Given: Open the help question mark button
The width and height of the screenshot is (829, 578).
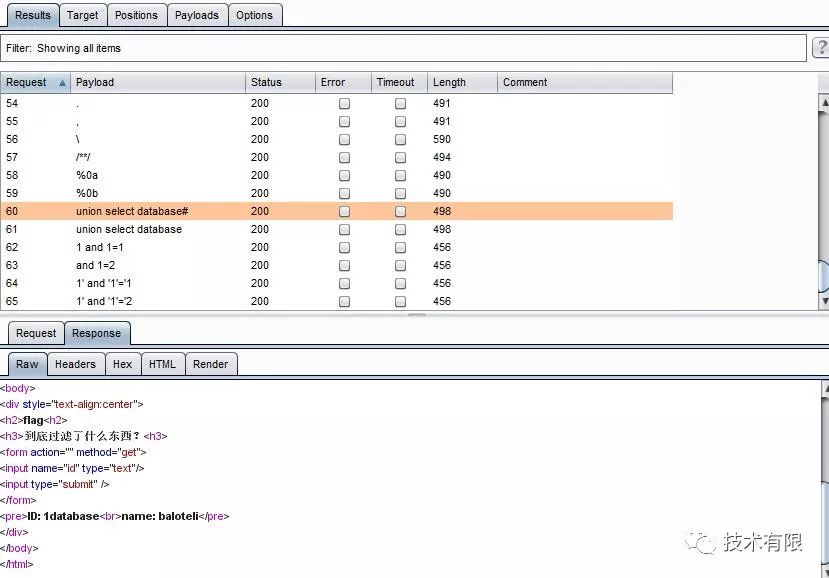Looking at the screenshot, I should 821,48.
